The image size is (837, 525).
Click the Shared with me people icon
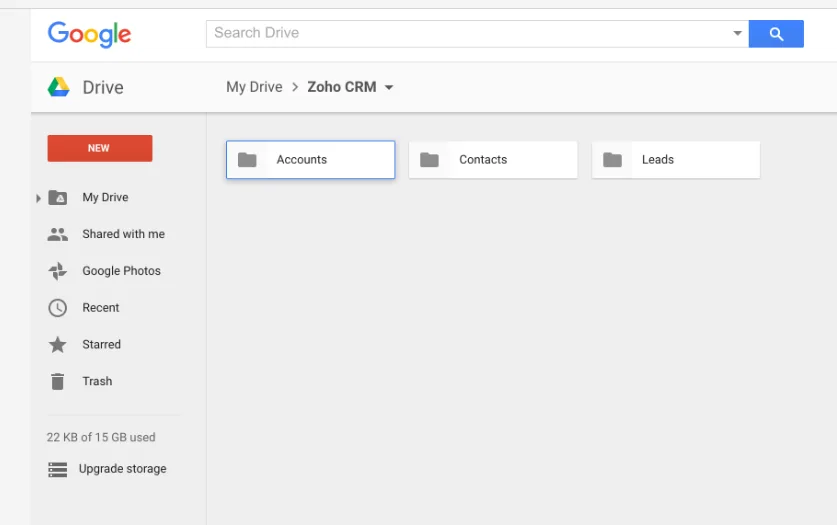(x=58, y=234)
